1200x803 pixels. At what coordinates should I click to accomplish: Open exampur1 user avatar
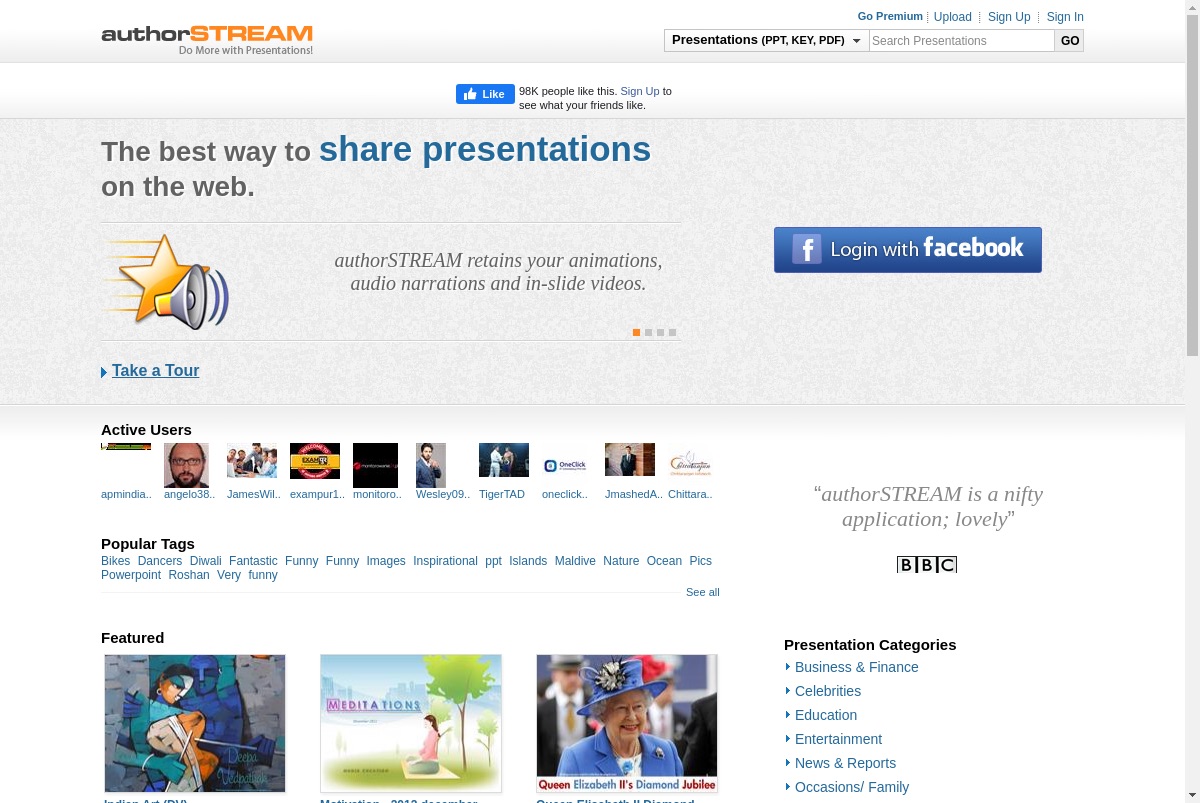(315, 461)
